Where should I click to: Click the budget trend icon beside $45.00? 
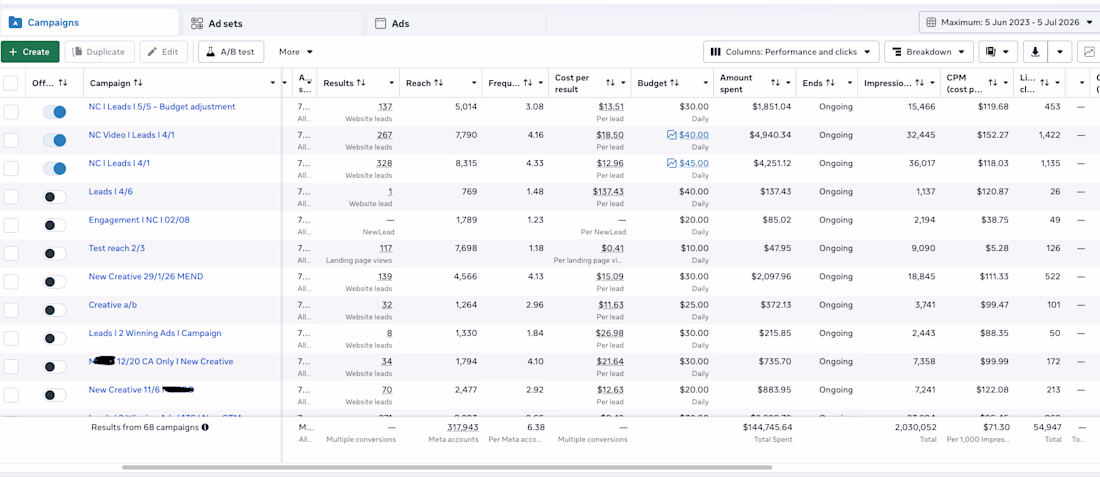(x=671, y=163)
